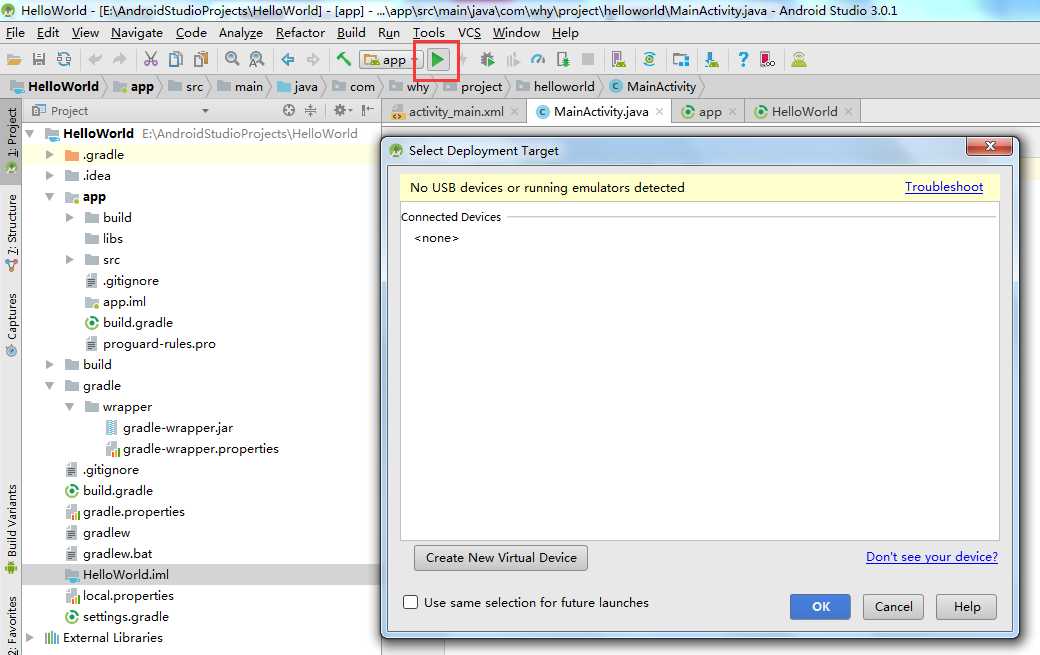Navigate Forward arrow icon
Screen dimensions: 1040x655
312,60
